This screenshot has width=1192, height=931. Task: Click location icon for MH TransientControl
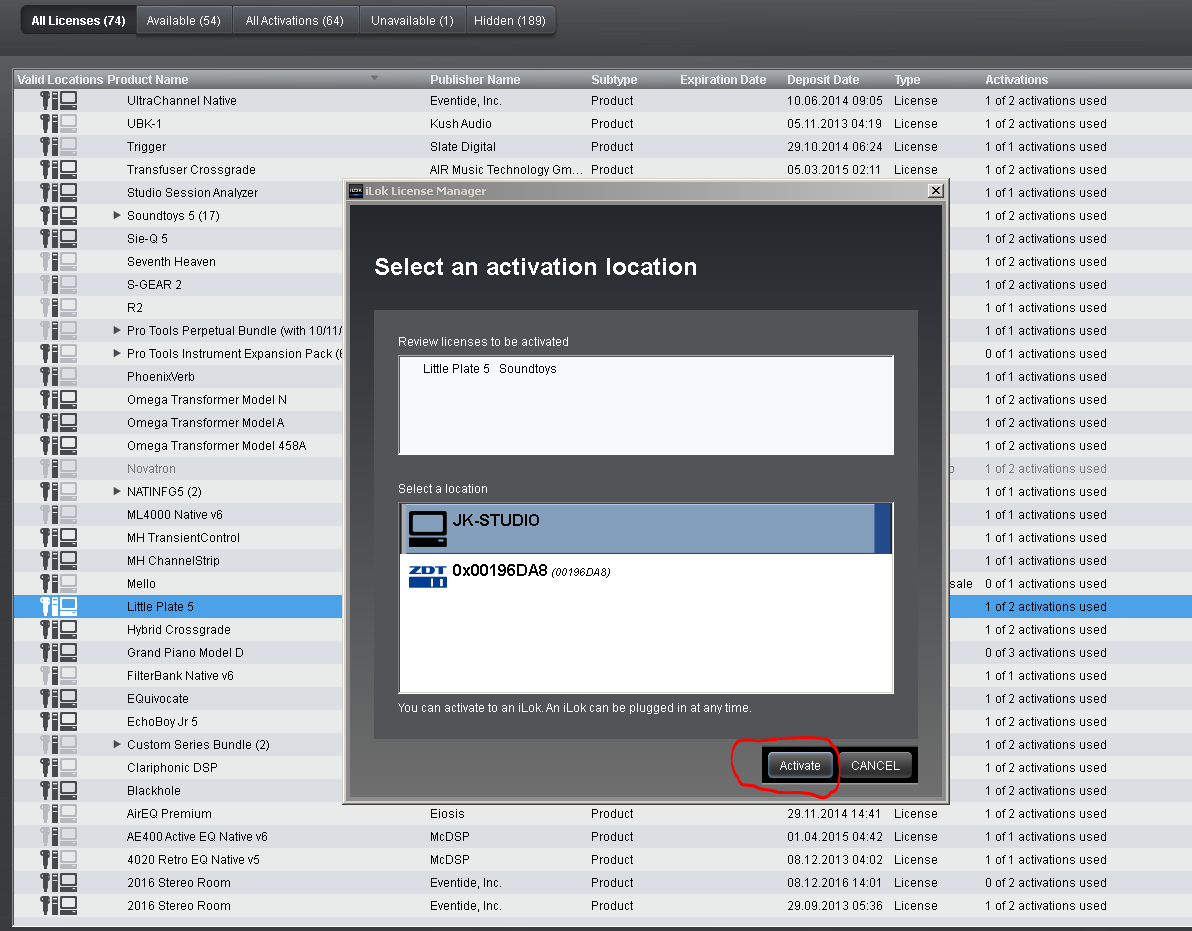59,537
